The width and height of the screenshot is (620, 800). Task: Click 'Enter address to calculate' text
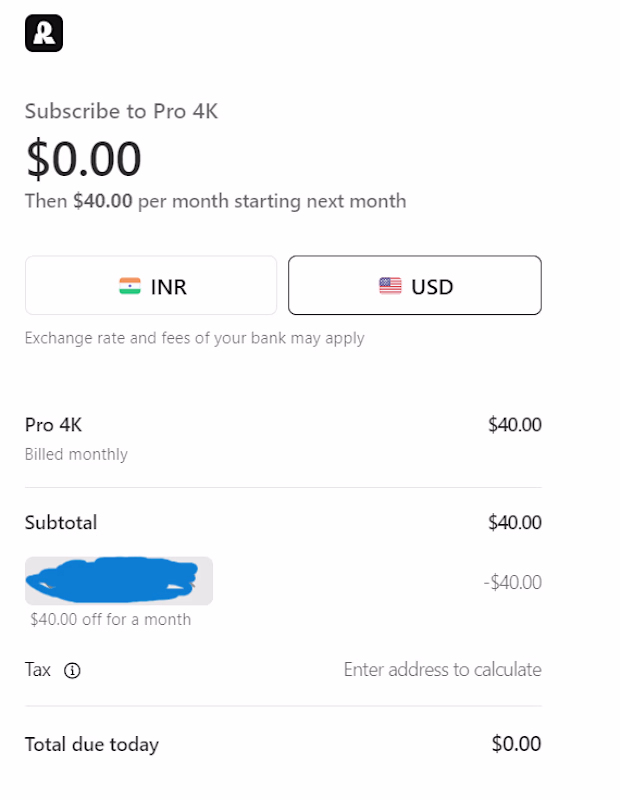pos(442,669)
